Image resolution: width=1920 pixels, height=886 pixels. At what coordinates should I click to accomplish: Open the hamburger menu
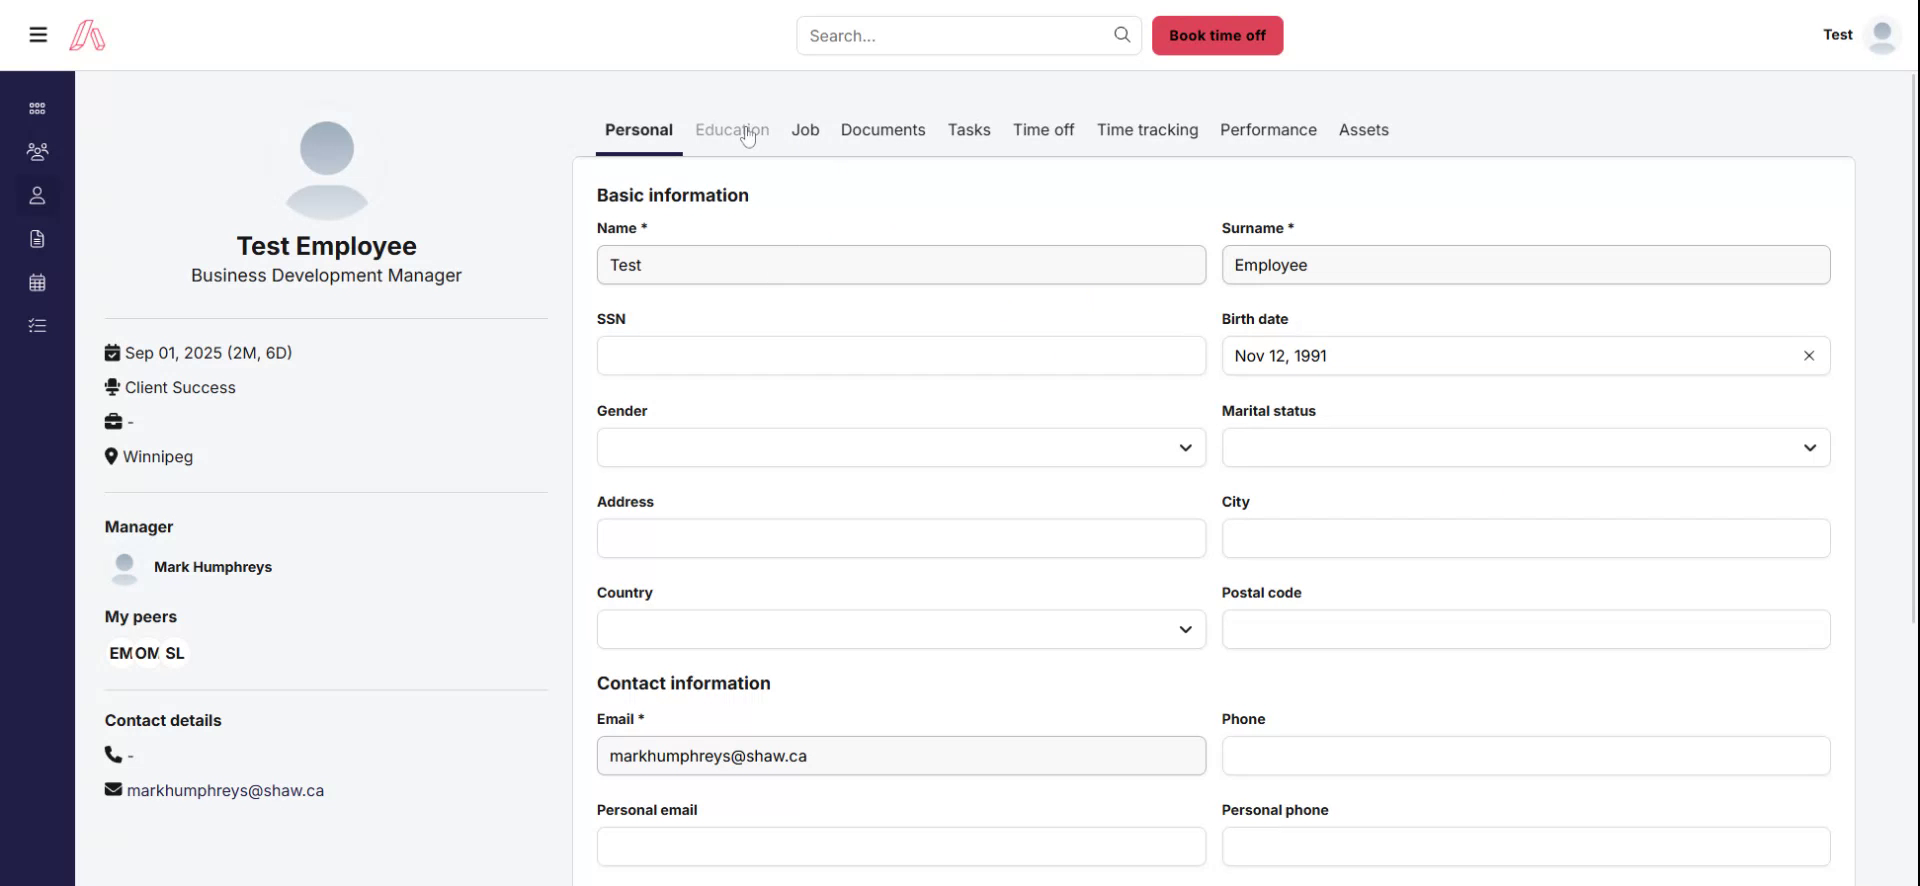pyautogui.click(x=38, y=35)
